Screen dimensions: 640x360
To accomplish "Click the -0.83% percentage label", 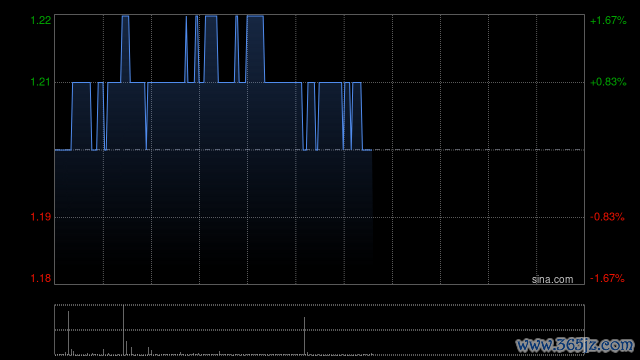I will pos(607,217).
